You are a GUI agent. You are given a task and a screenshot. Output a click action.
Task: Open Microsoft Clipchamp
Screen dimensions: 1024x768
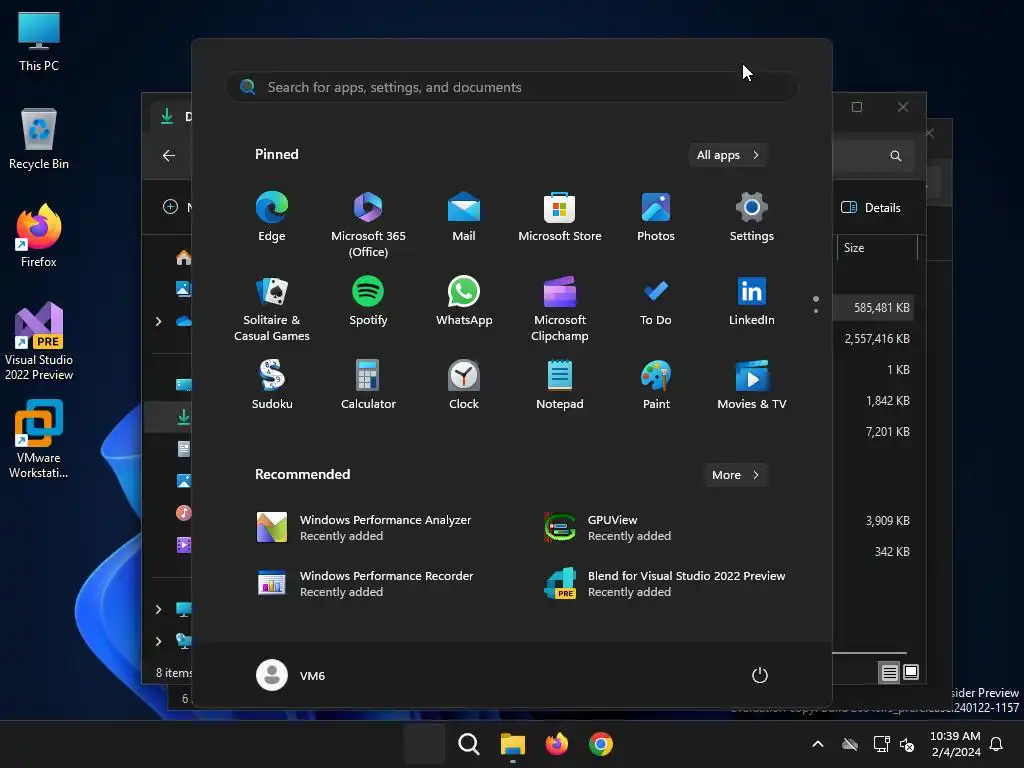pos(560,309)
